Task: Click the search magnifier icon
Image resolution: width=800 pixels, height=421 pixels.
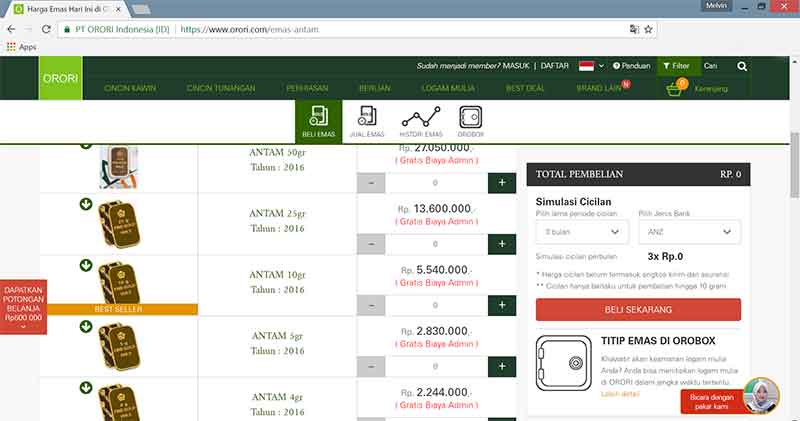Action: (x=742, y=67)
